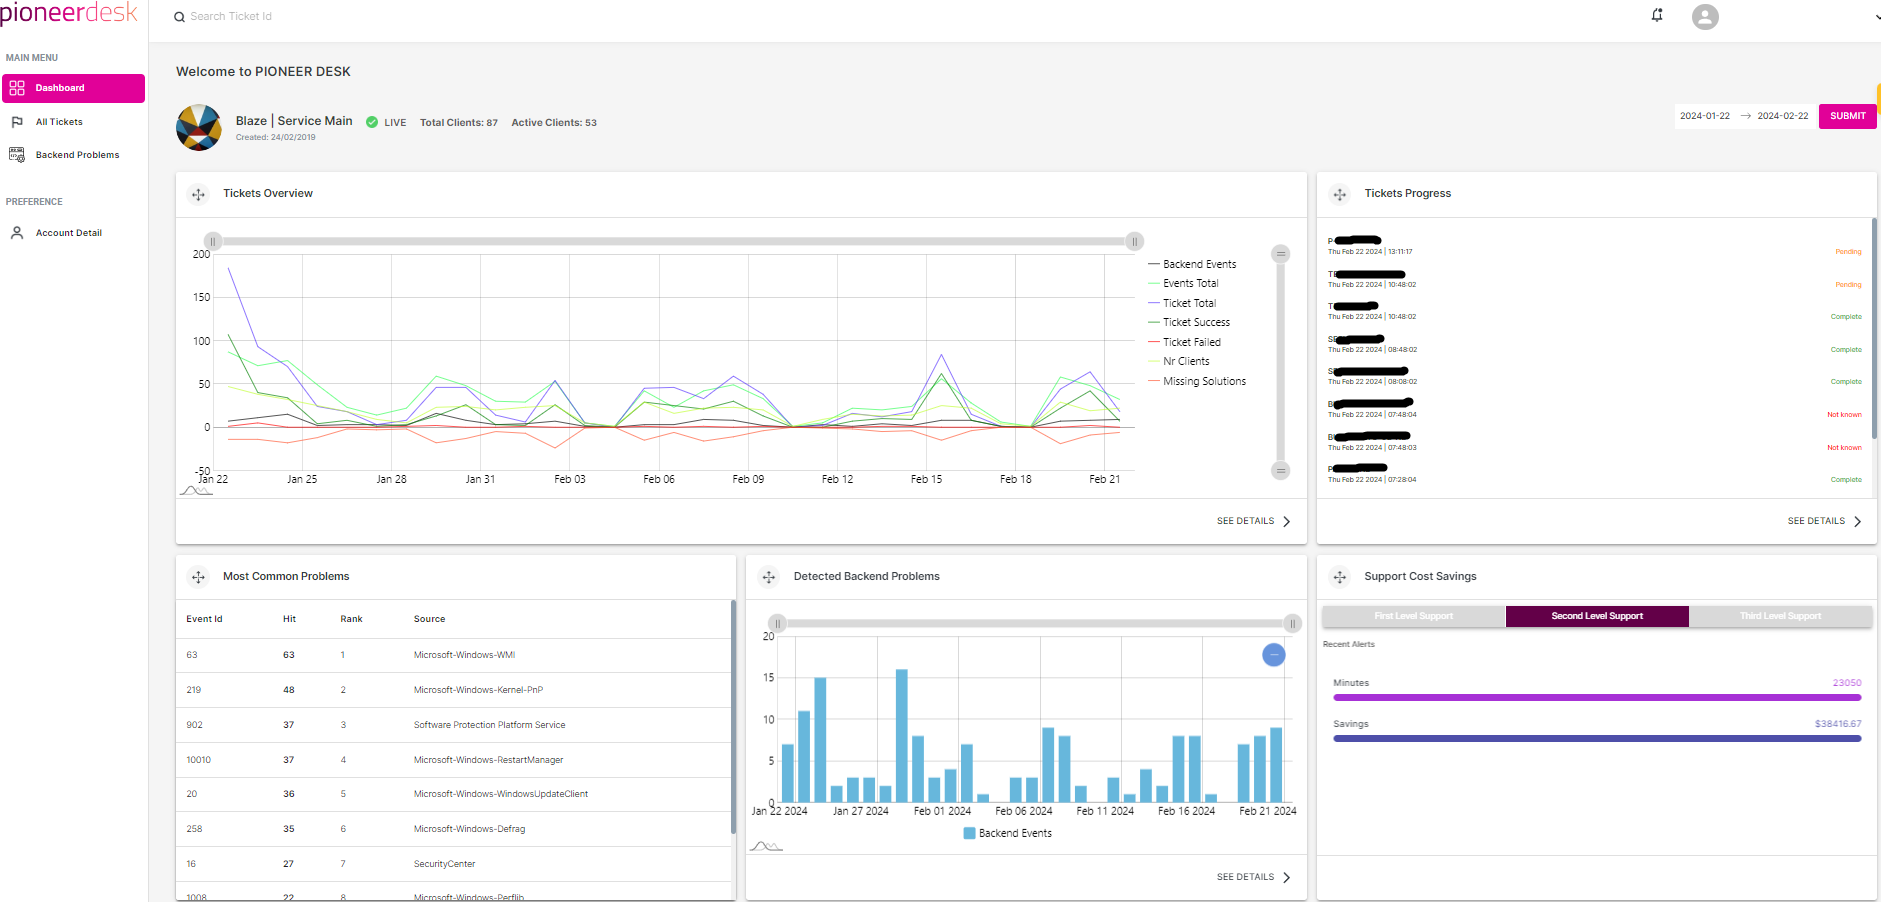Open the Dashboard menu item
Screen dimensions: 1881x902
pyautogui.click(x=73, y=88)
